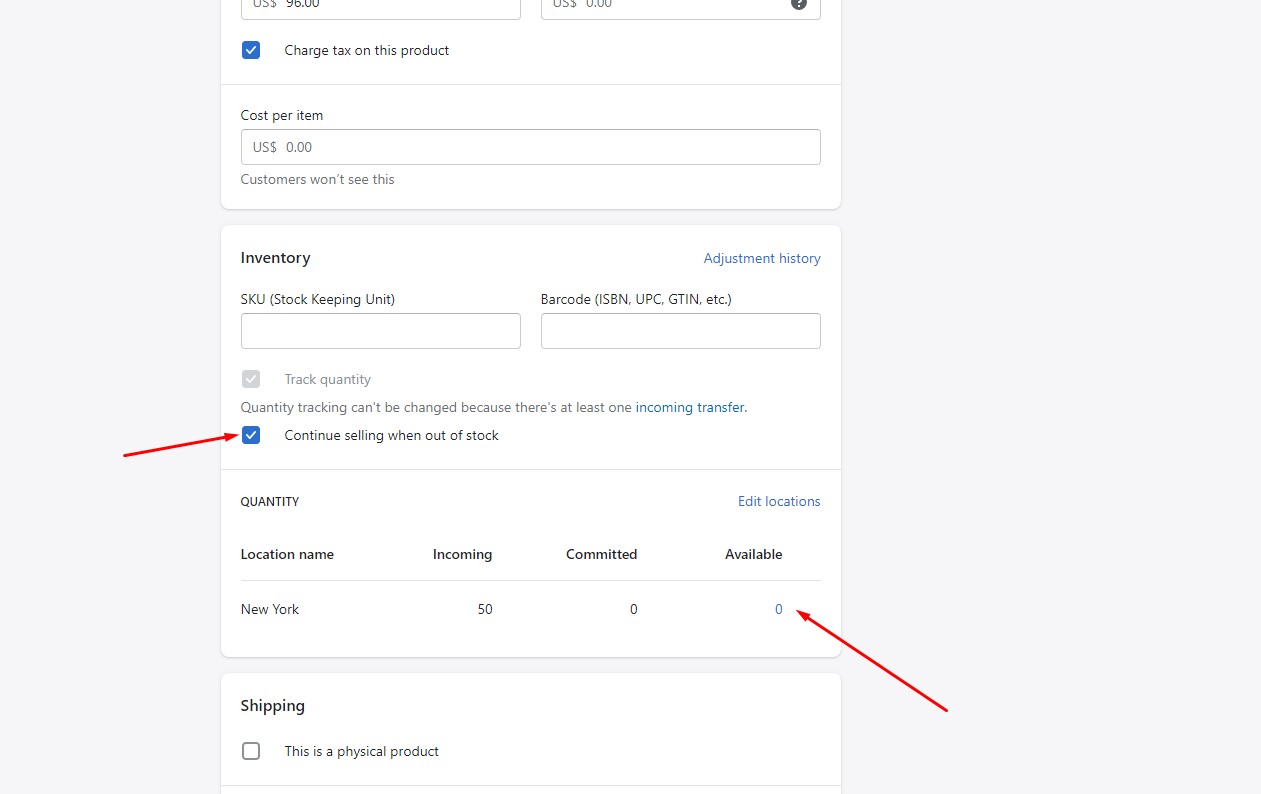Open Adjustment history link

point(762,258)
